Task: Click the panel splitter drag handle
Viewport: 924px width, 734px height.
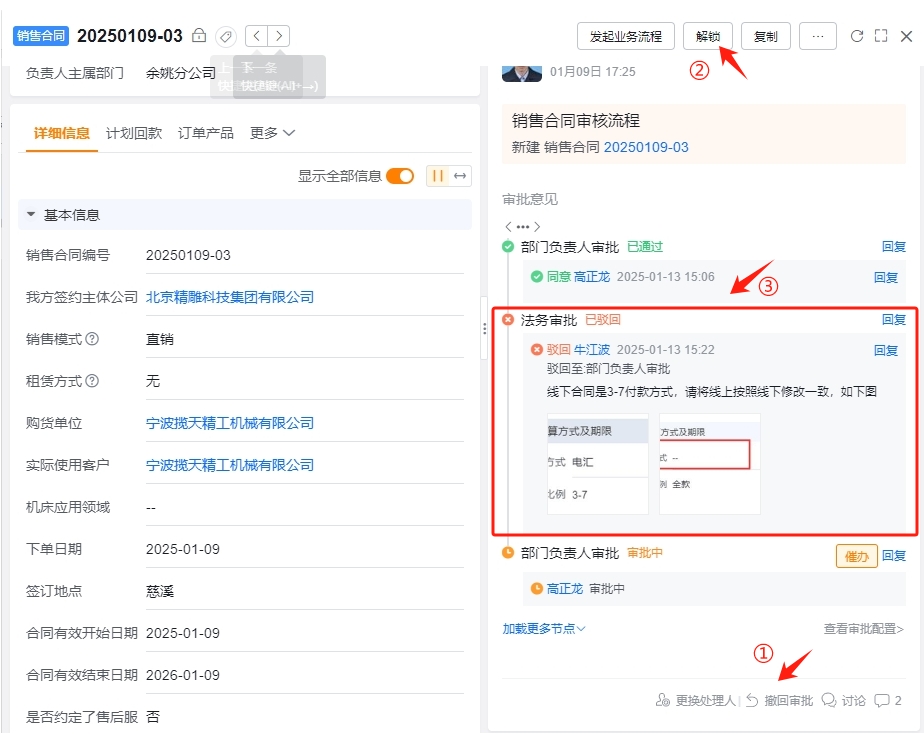Action: click(x=484, y=329)
